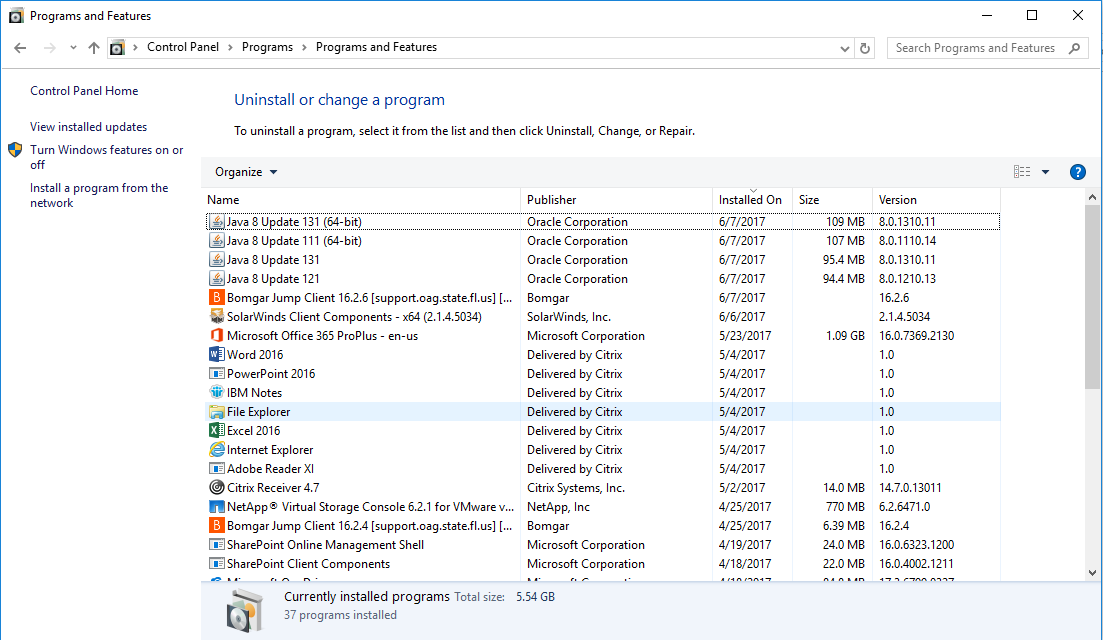The width and height of the screenshot is (1103, 640).
Task: Click the NetApp, Inc publisher cell
Action: click(559, 506)
